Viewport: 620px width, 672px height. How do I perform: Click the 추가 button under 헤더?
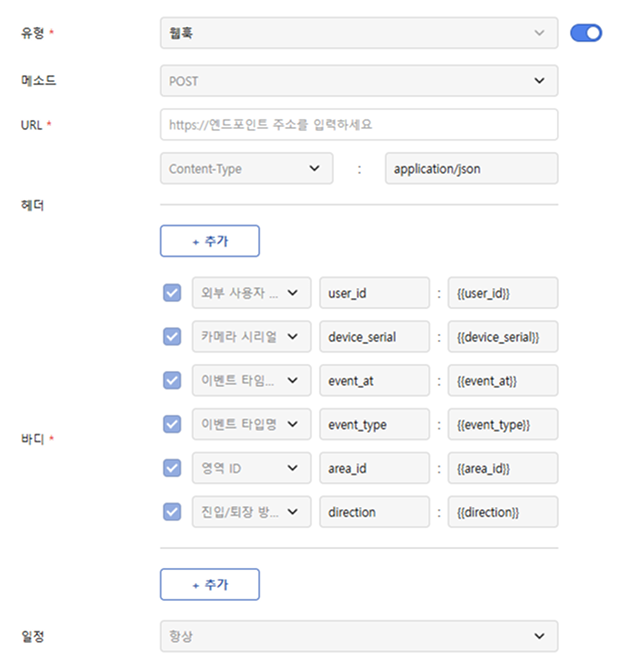click(x=209, y=241)
